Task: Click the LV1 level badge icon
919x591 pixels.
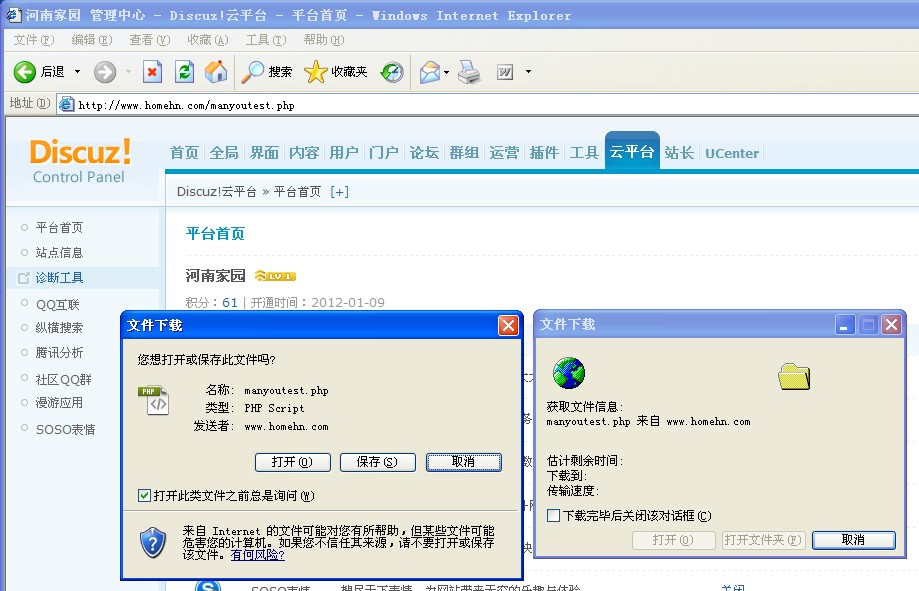Action: point(275,276)
